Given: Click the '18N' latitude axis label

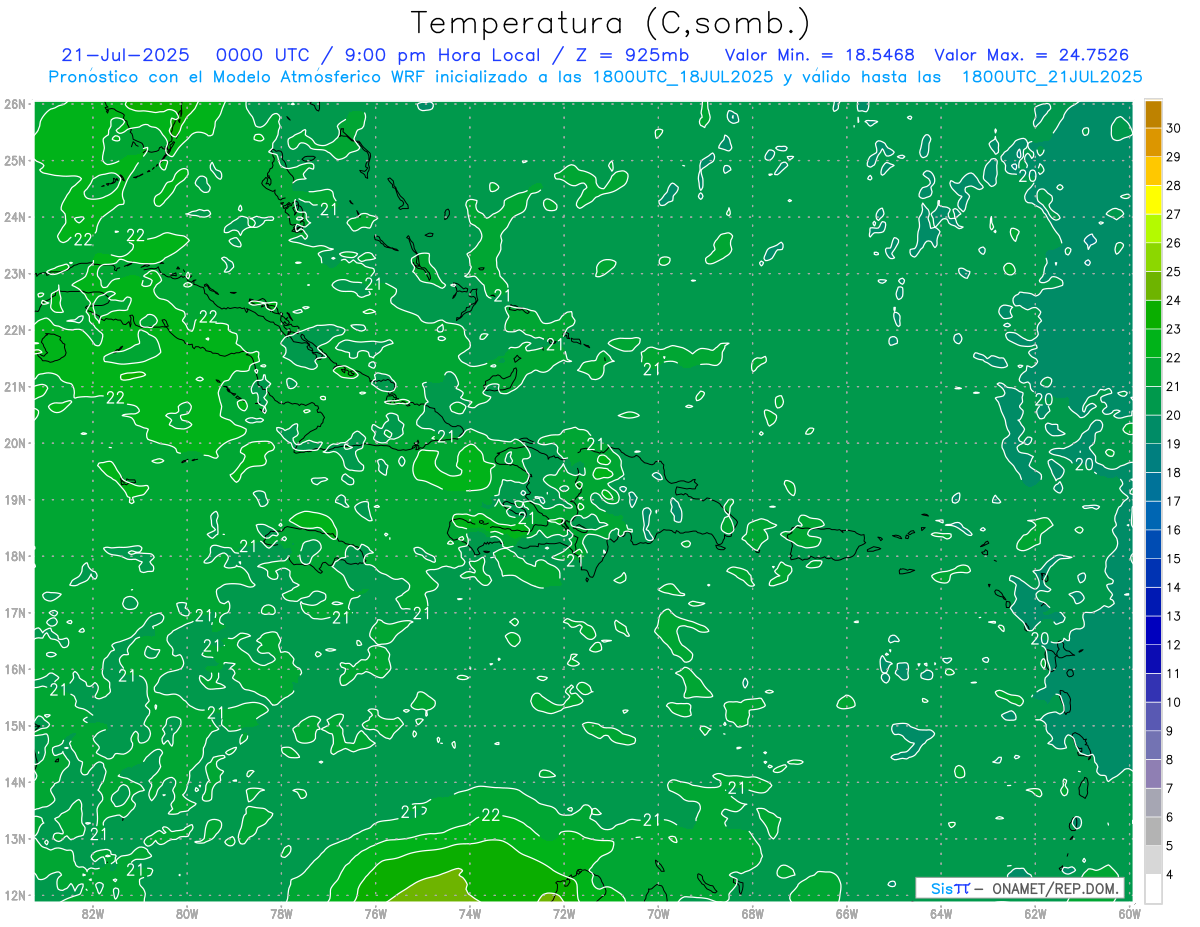Looking at the screenshot, I should pyautogui.click(x=14, y=556).
